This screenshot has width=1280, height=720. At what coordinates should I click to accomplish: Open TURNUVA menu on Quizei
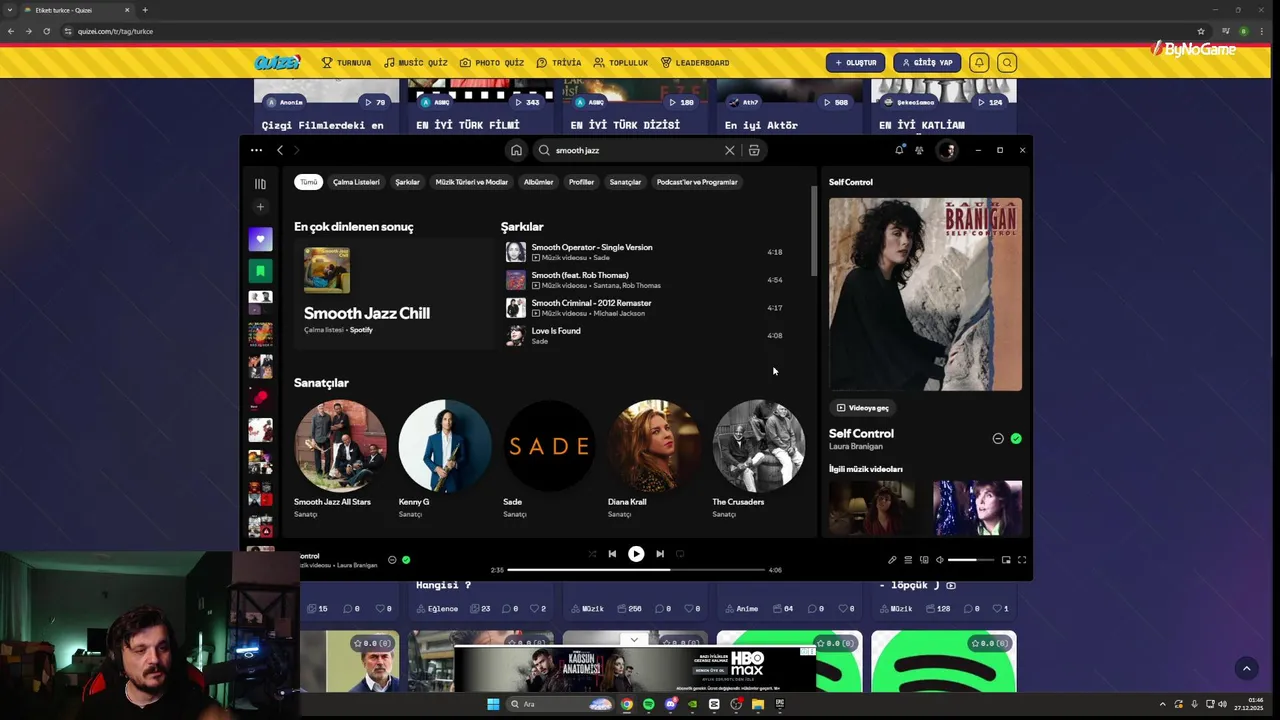pos(346,63)
